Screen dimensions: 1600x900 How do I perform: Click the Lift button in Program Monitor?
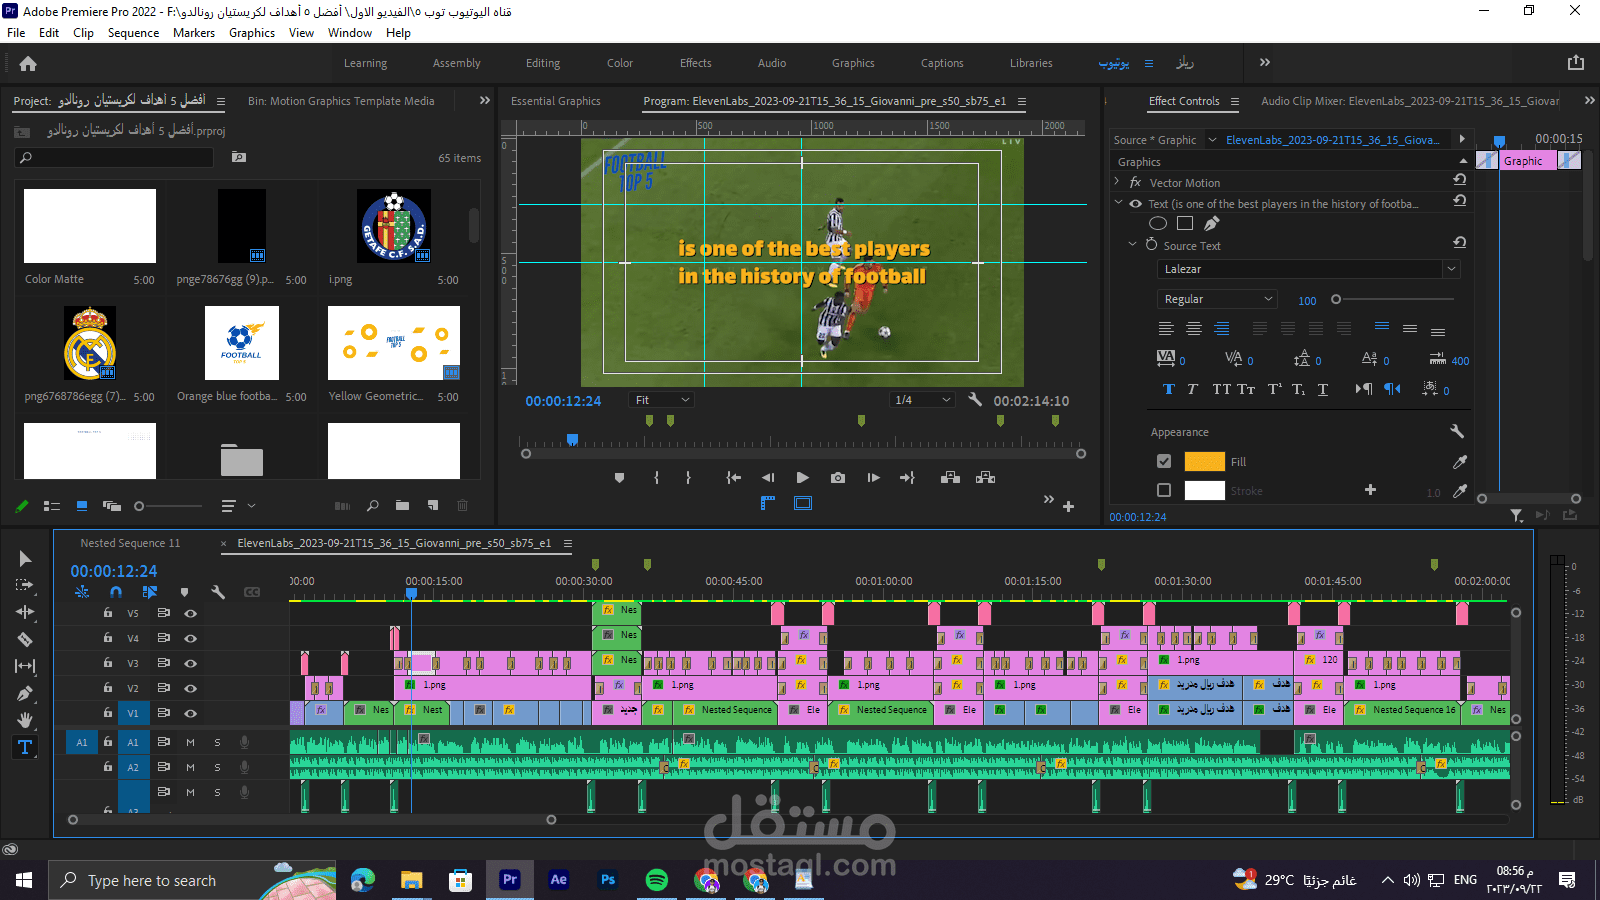click(x=950, y=478)
